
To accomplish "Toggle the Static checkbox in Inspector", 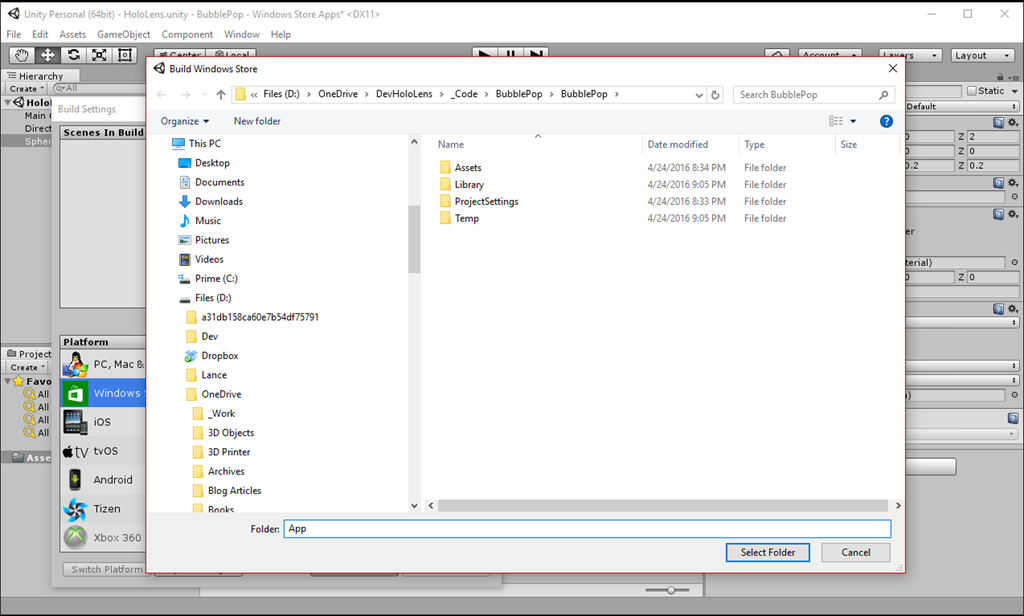I will [972, 91].
